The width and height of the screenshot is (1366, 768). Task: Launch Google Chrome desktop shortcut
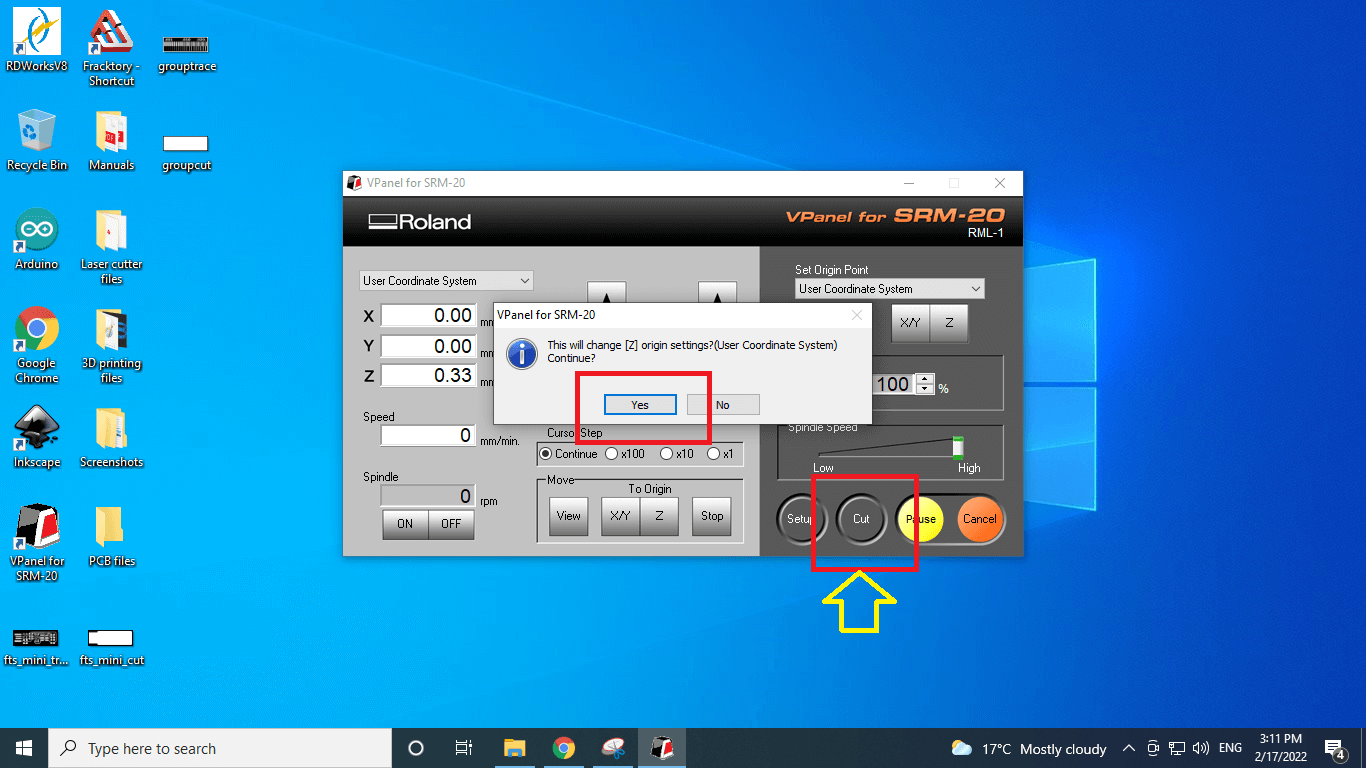point(37,345)
